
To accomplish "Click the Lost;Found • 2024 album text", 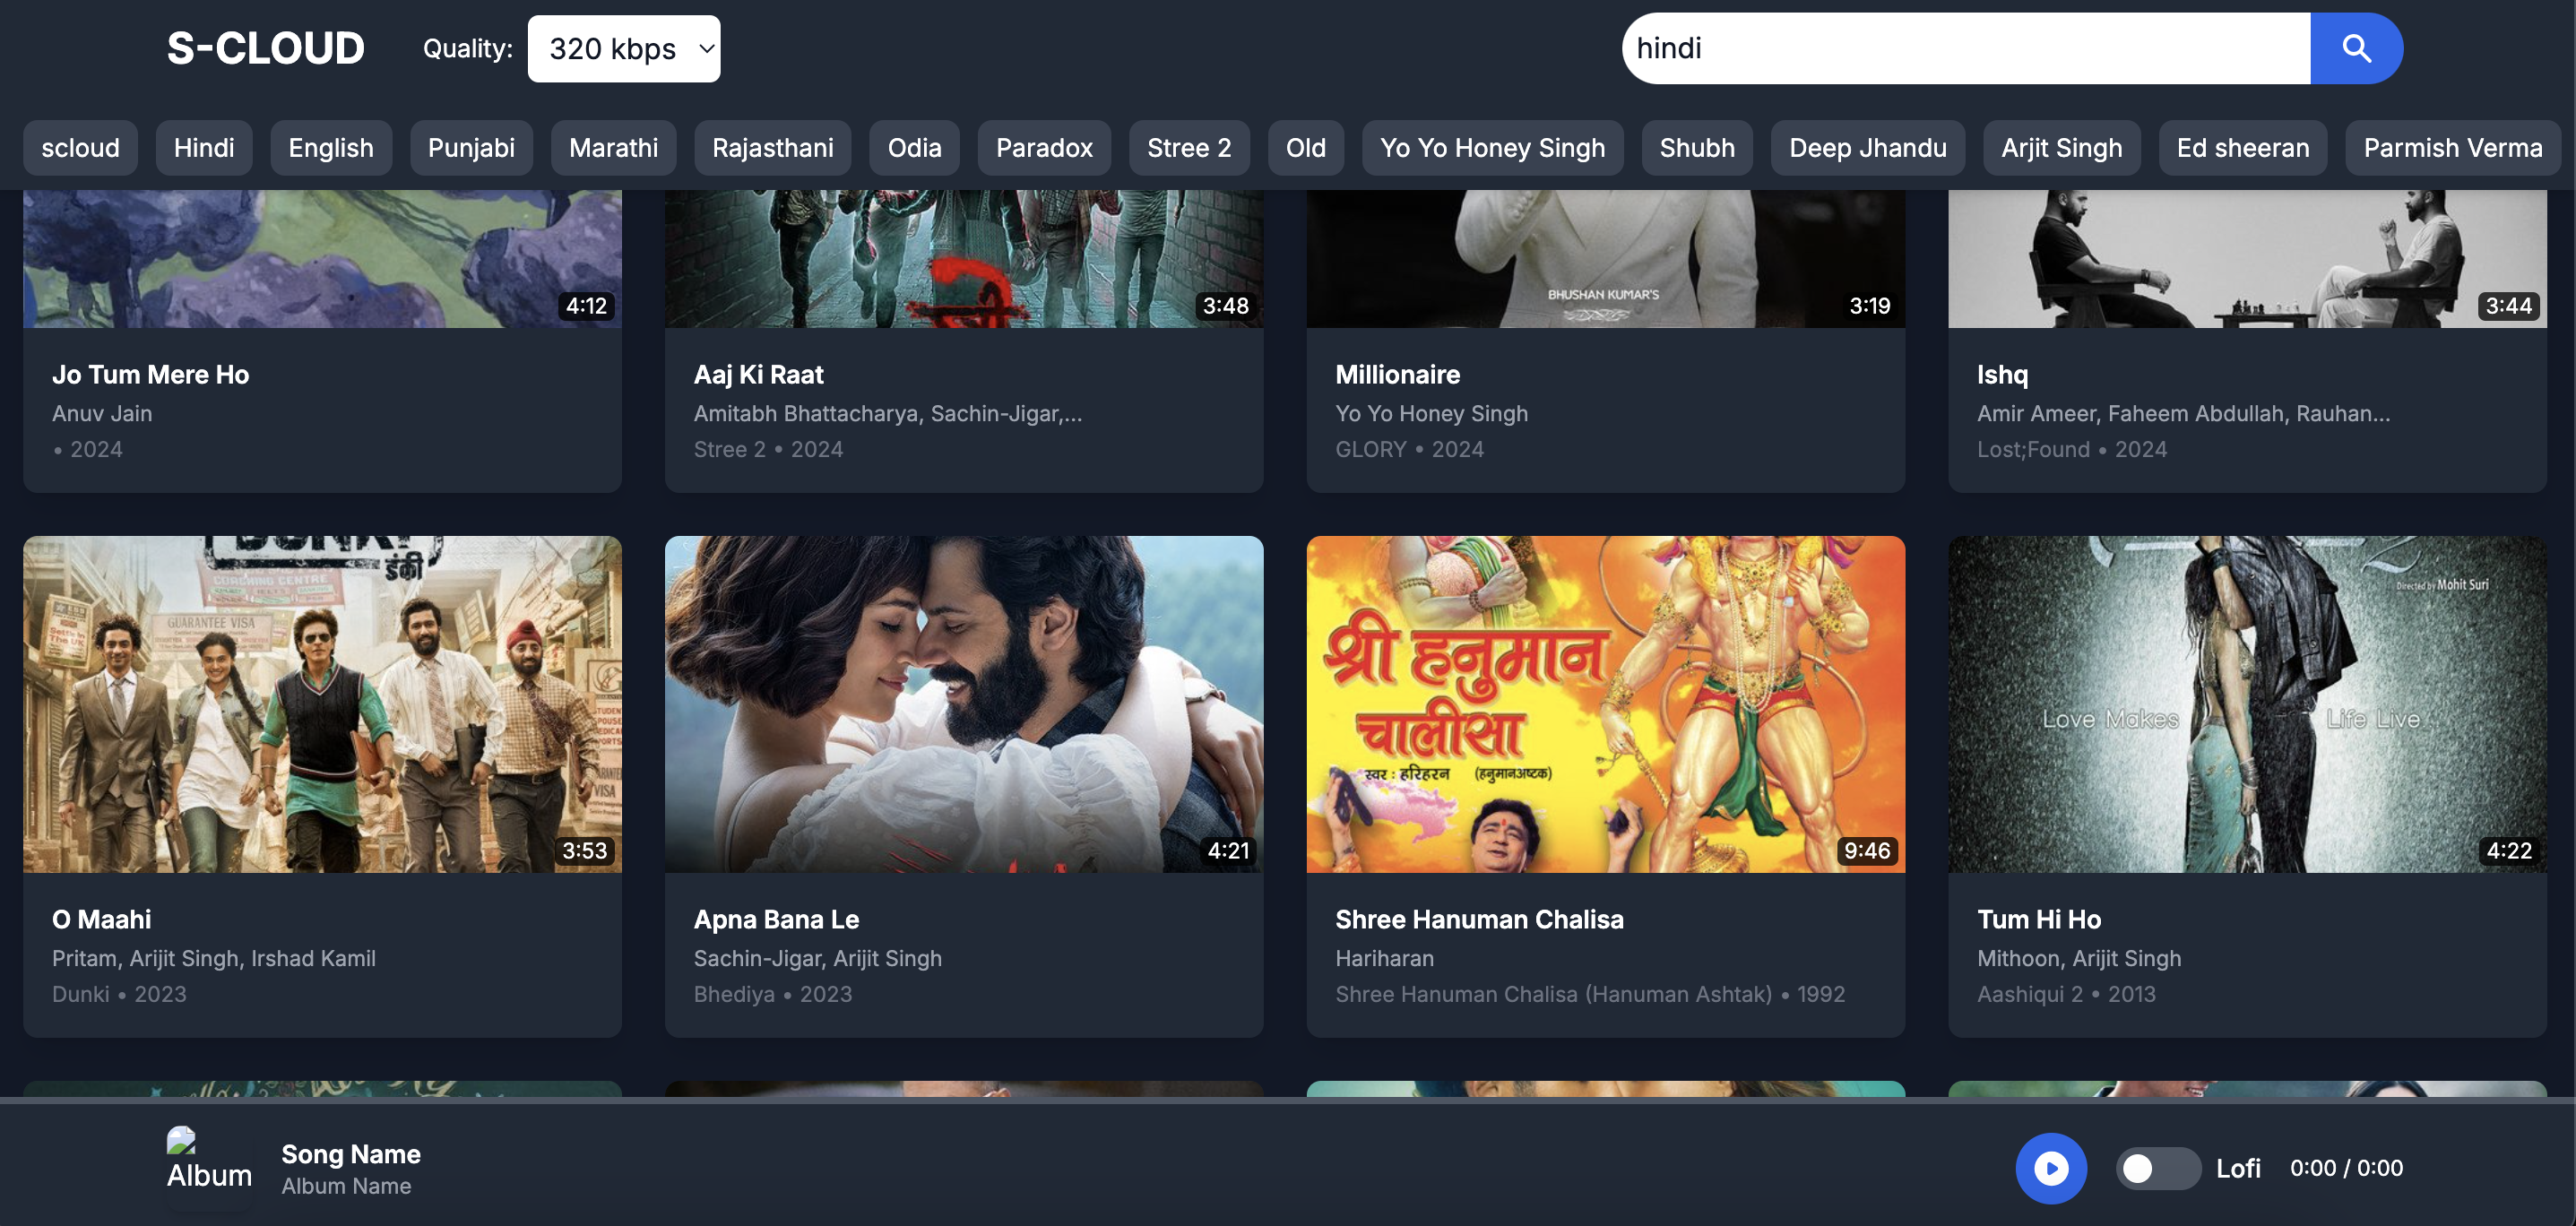I will (x=2072, y=449).
